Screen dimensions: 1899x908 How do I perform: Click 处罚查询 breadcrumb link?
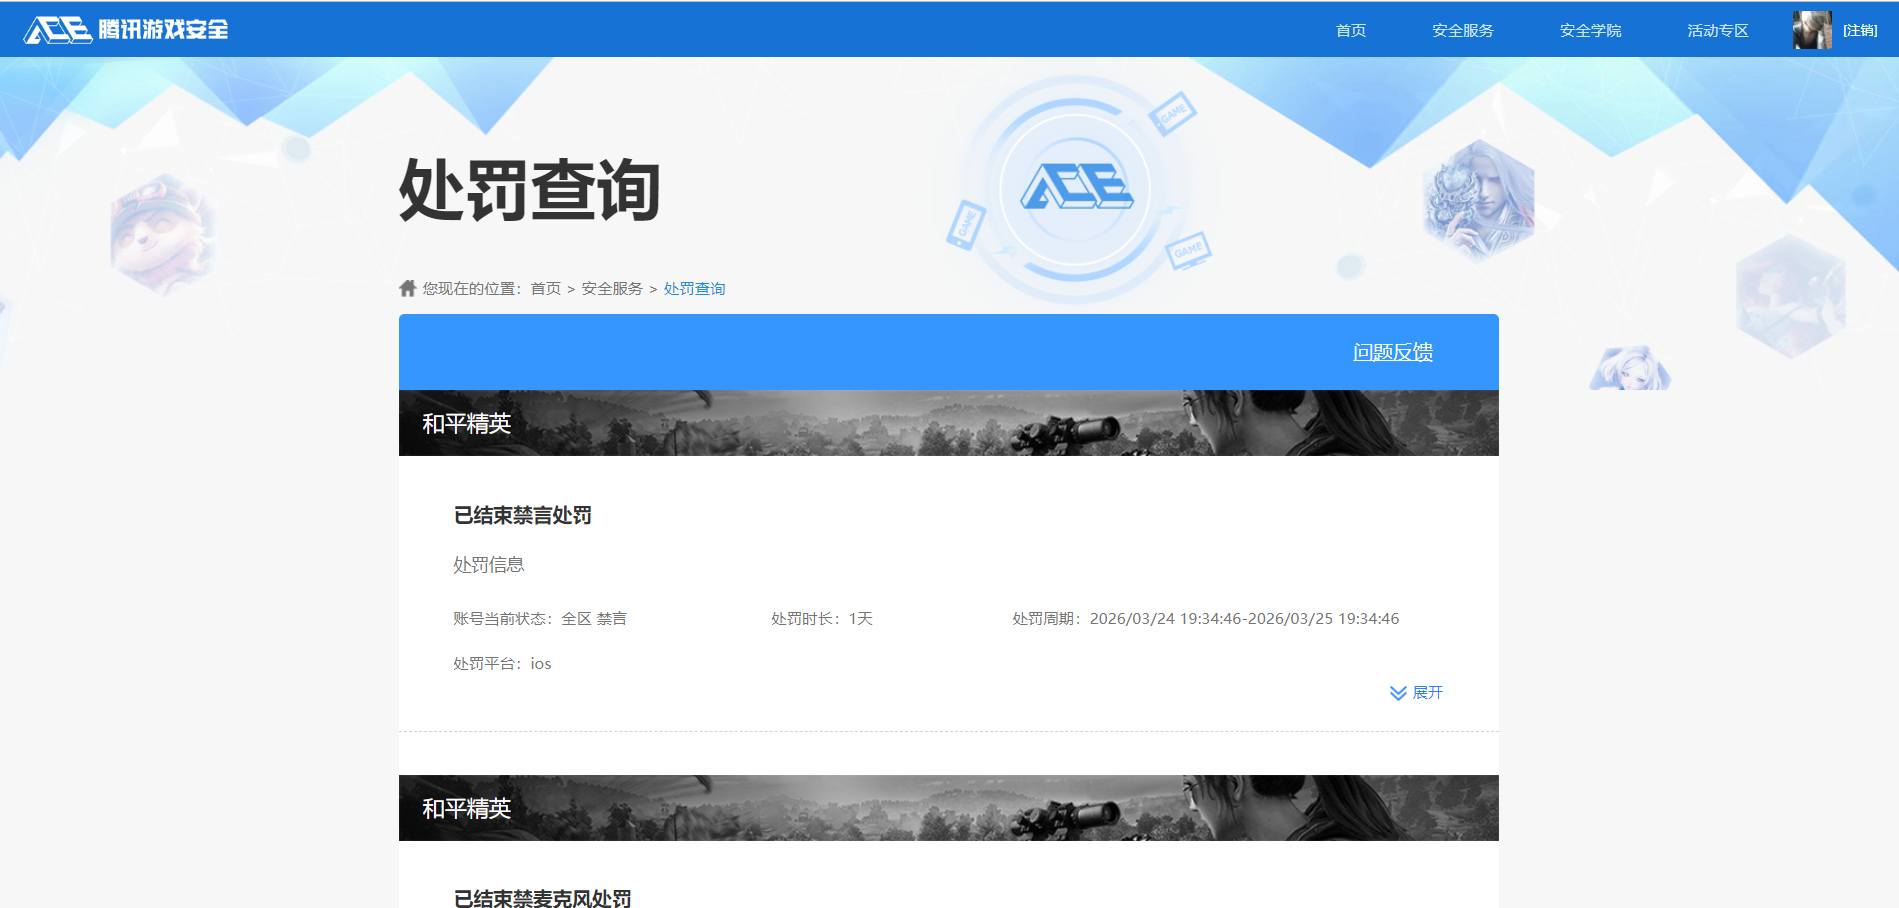click(694, 288)
